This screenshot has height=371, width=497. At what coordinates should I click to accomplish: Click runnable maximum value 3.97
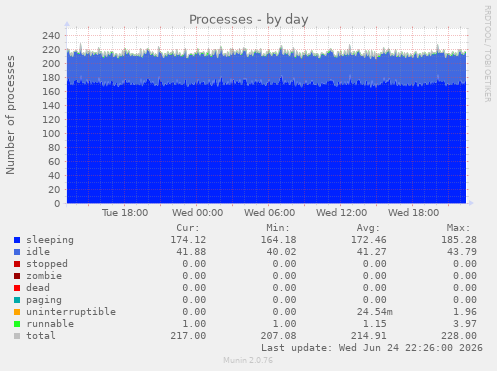(x=465, y=324)
